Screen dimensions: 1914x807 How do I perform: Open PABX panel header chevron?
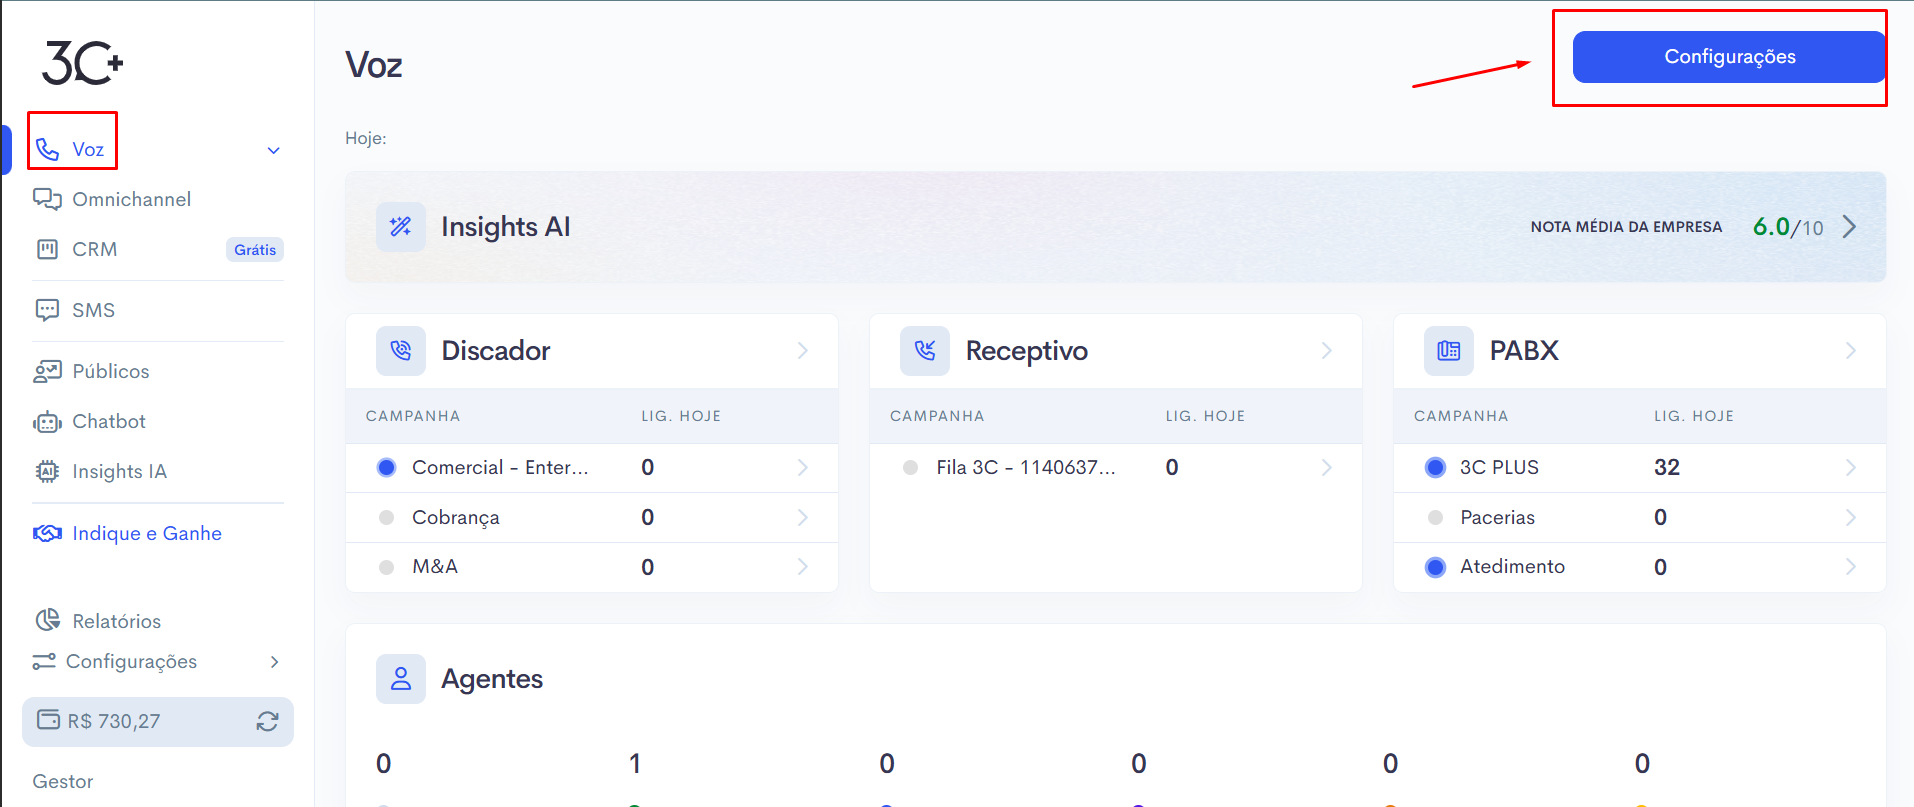click(x=1851, y=351)
